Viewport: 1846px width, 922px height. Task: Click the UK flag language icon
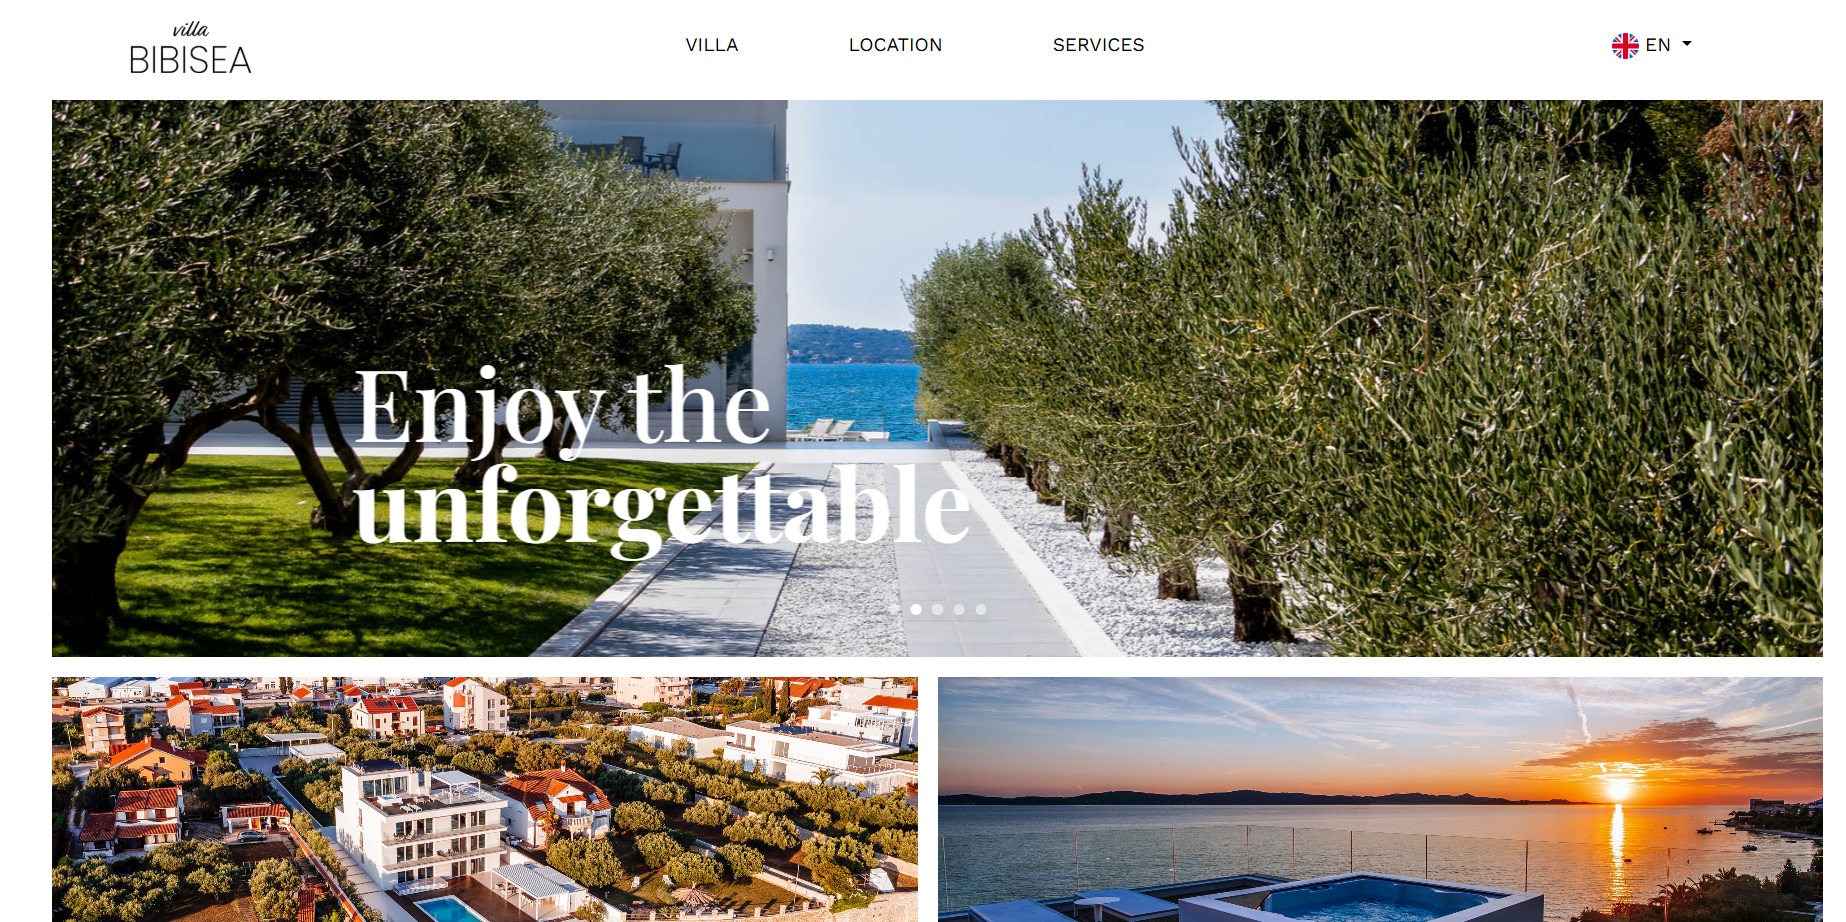[1625, 45]
